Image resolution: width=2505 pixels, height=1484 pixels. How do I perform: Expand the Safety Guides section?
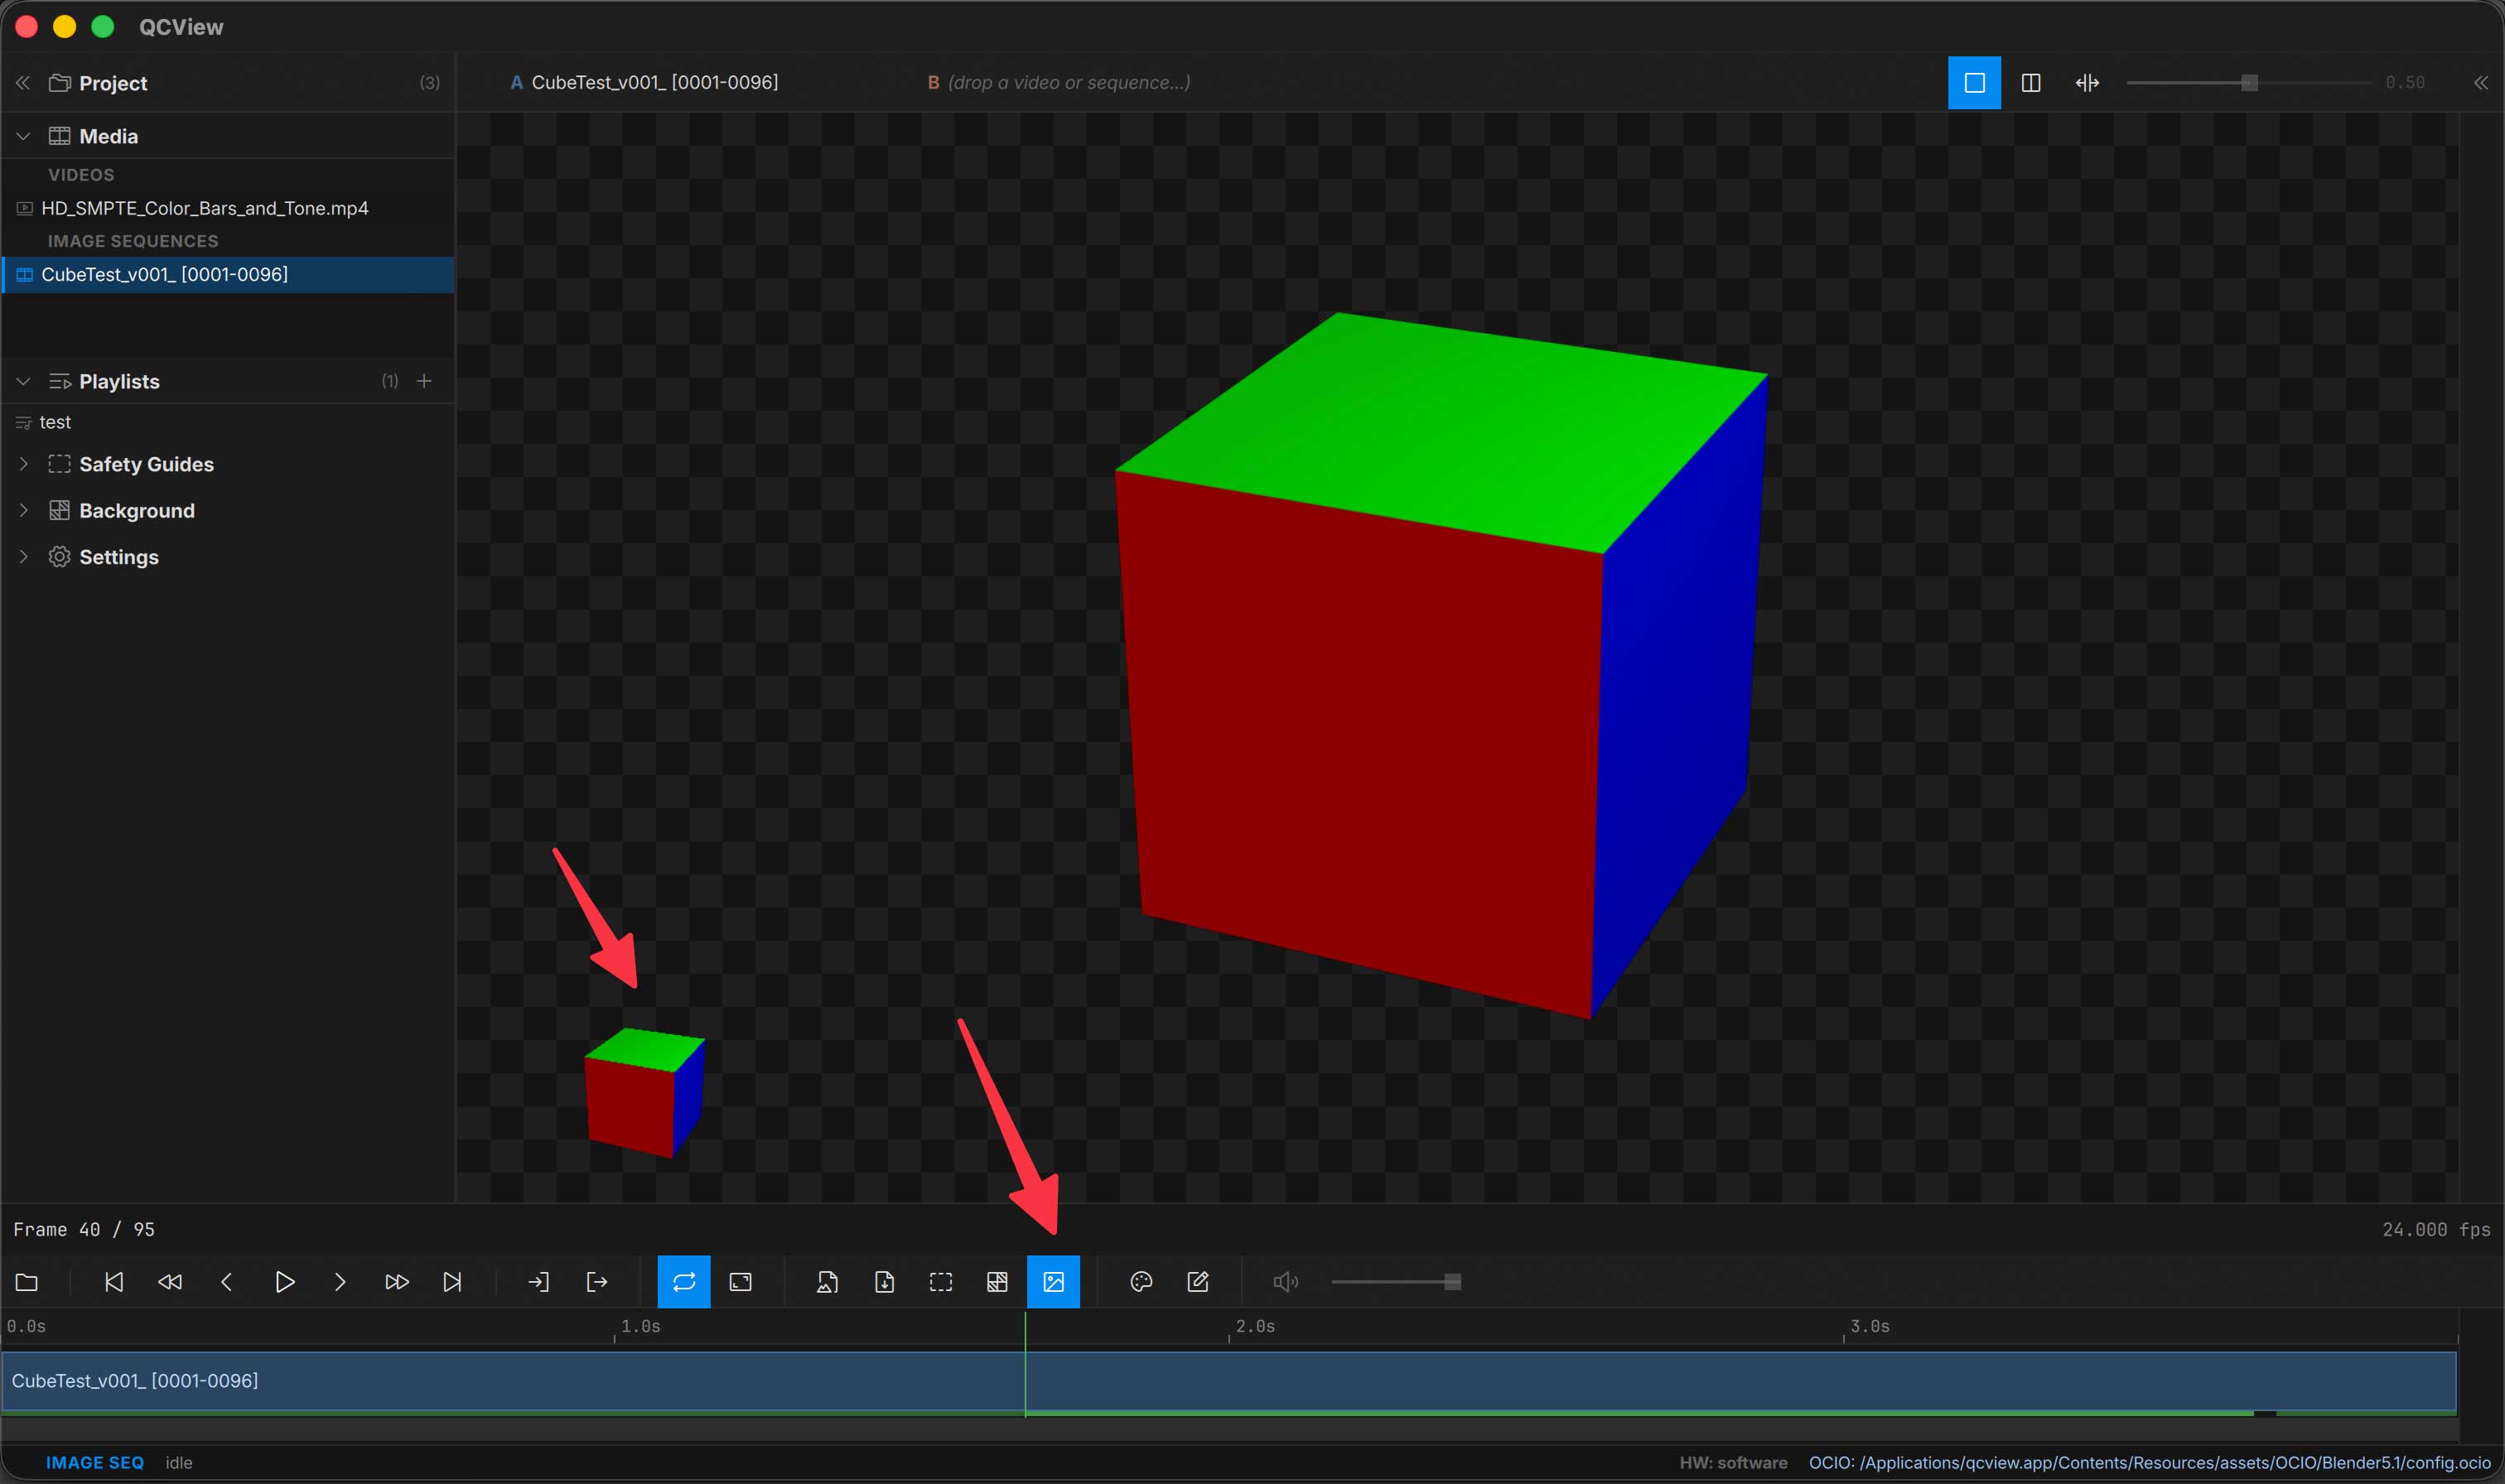click(x=23, y=464)
